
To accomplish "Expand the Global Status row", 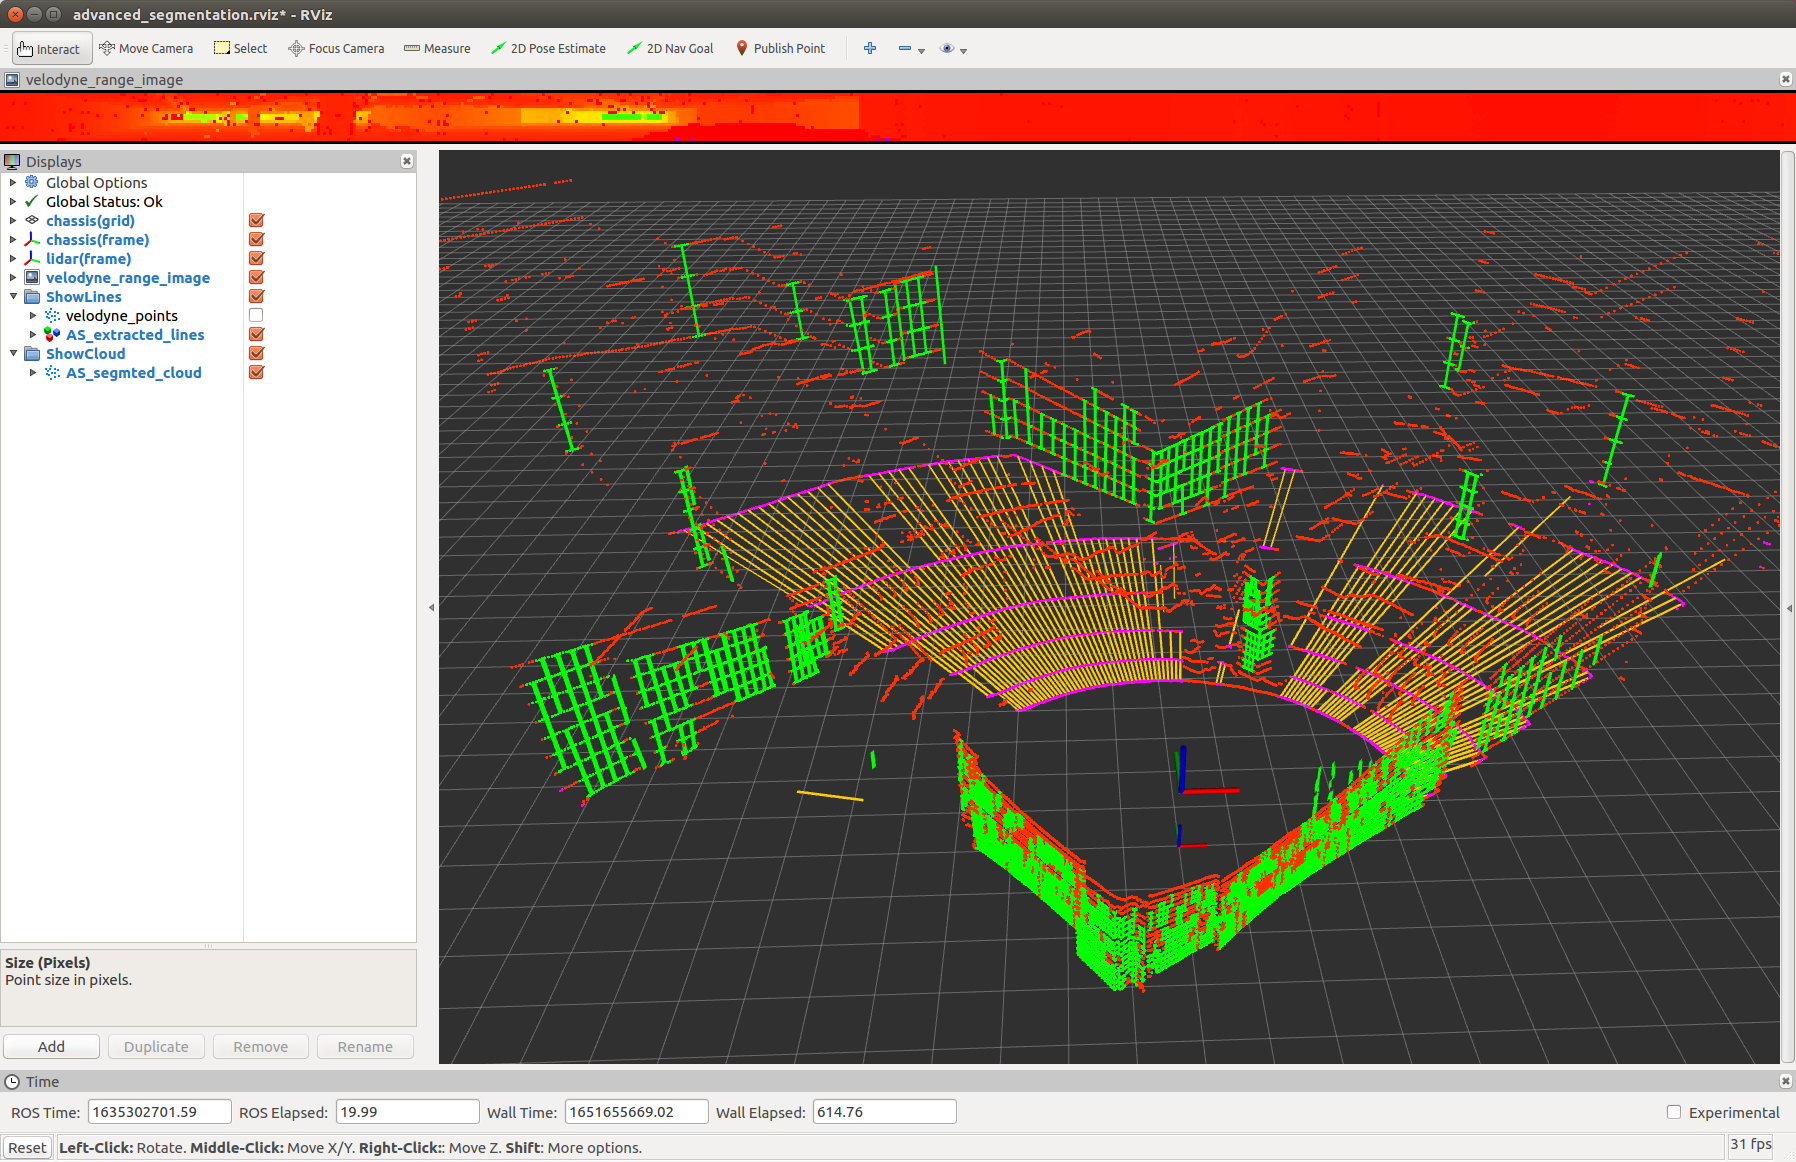I will tap(13, 201).
